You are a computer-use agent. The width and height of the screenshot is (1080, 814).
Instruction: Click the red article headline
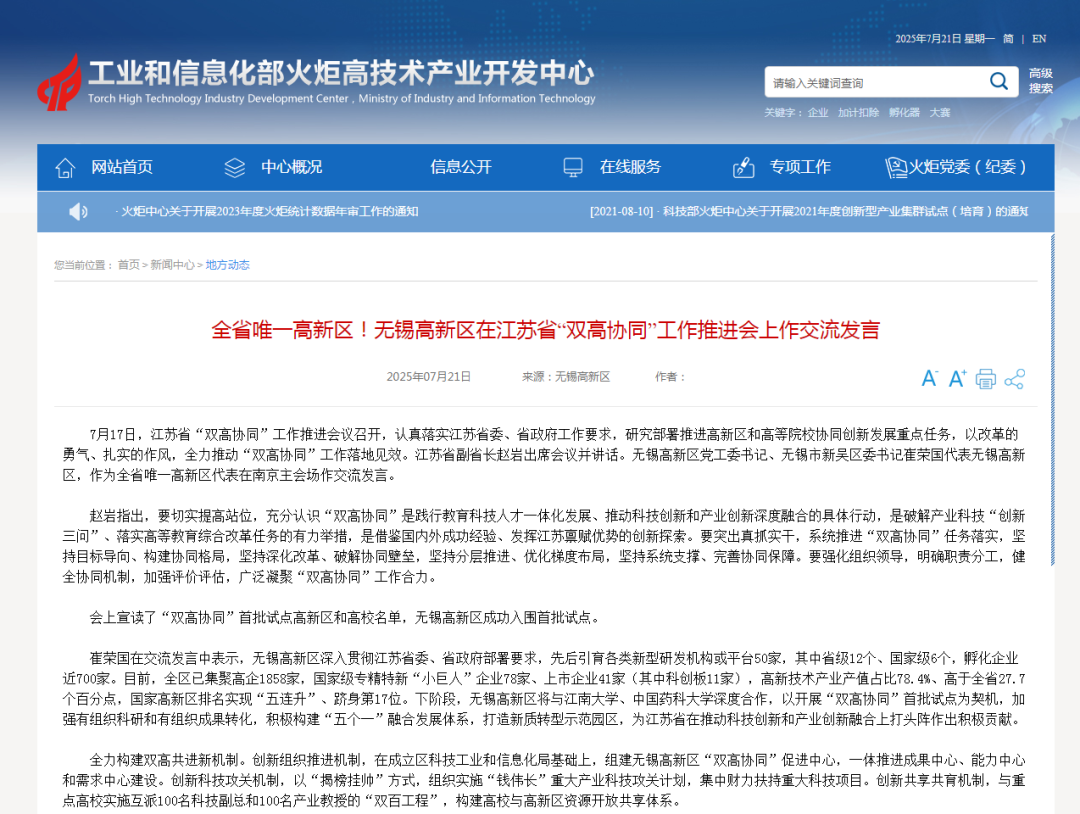pos(546,330)
